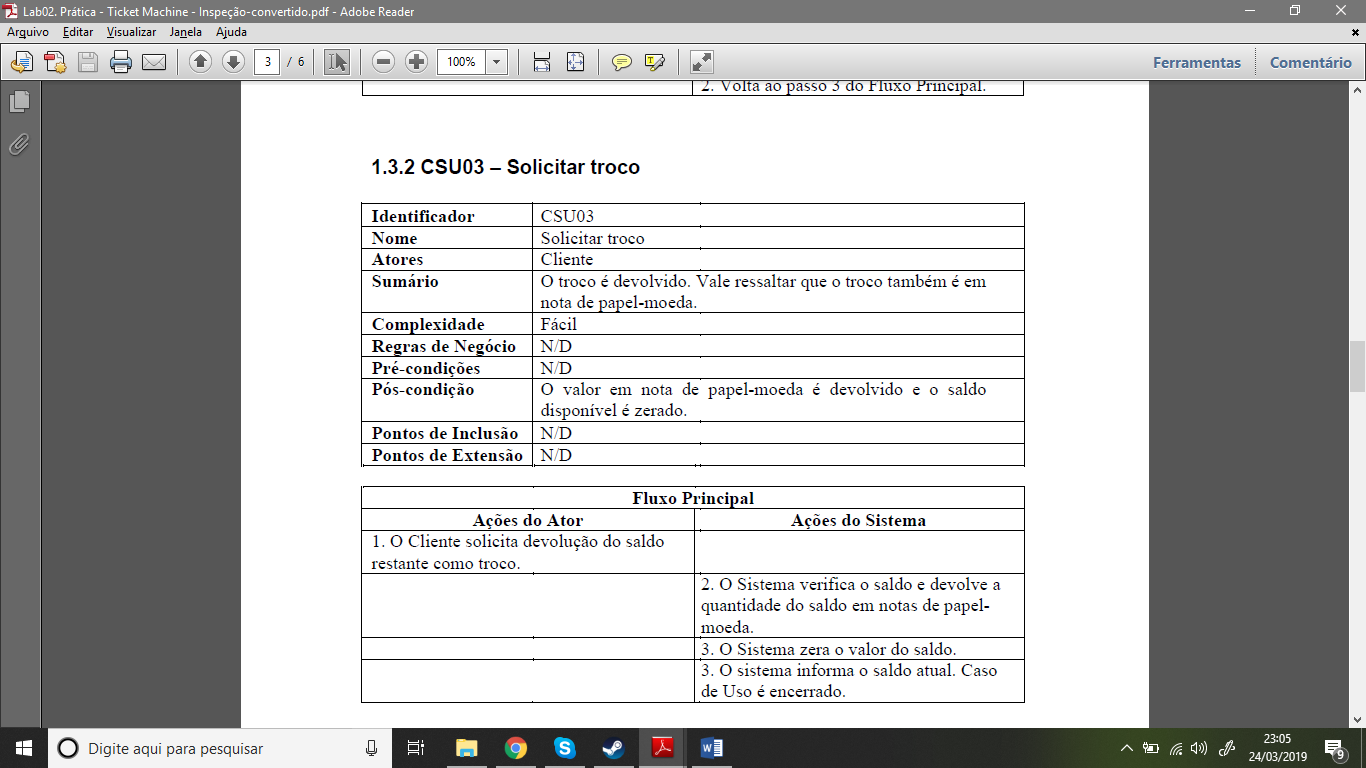Click the 100% zoom level field

(x=461, y=62)
